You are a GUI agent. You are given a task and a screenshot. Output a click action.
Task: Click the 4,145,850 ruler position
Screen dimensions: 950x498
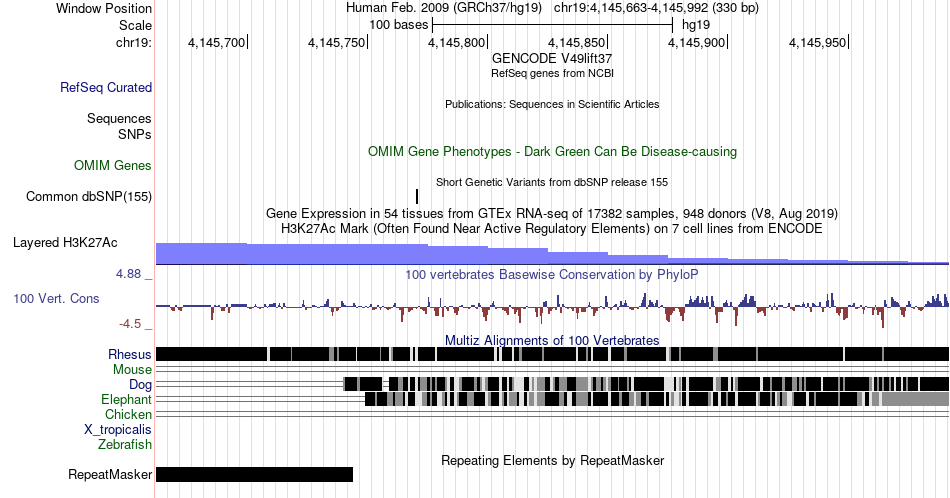[x=576, y=42]
